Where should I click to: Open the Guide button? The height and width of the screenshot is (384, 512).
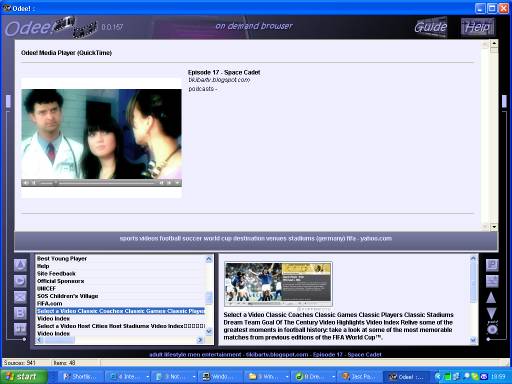431,27
